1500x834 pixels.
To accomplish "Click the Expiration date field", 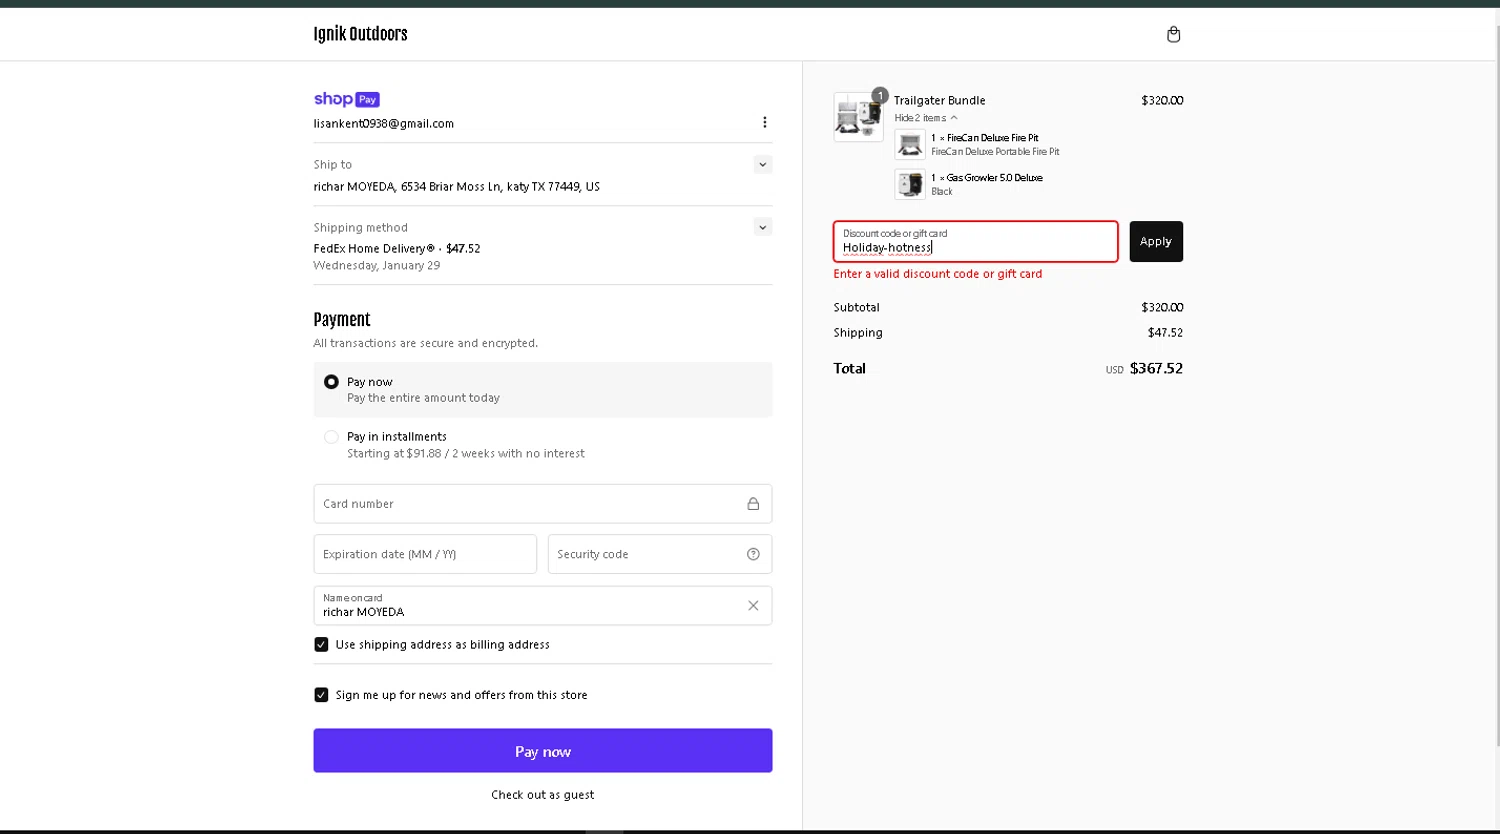I will point(425,554).
